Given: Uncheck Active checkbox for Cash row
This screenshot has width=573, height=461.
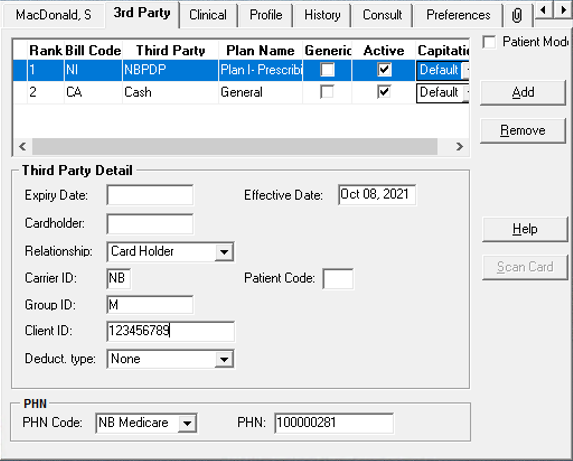Looking at the screenshot, I should (x=384, y=92).
